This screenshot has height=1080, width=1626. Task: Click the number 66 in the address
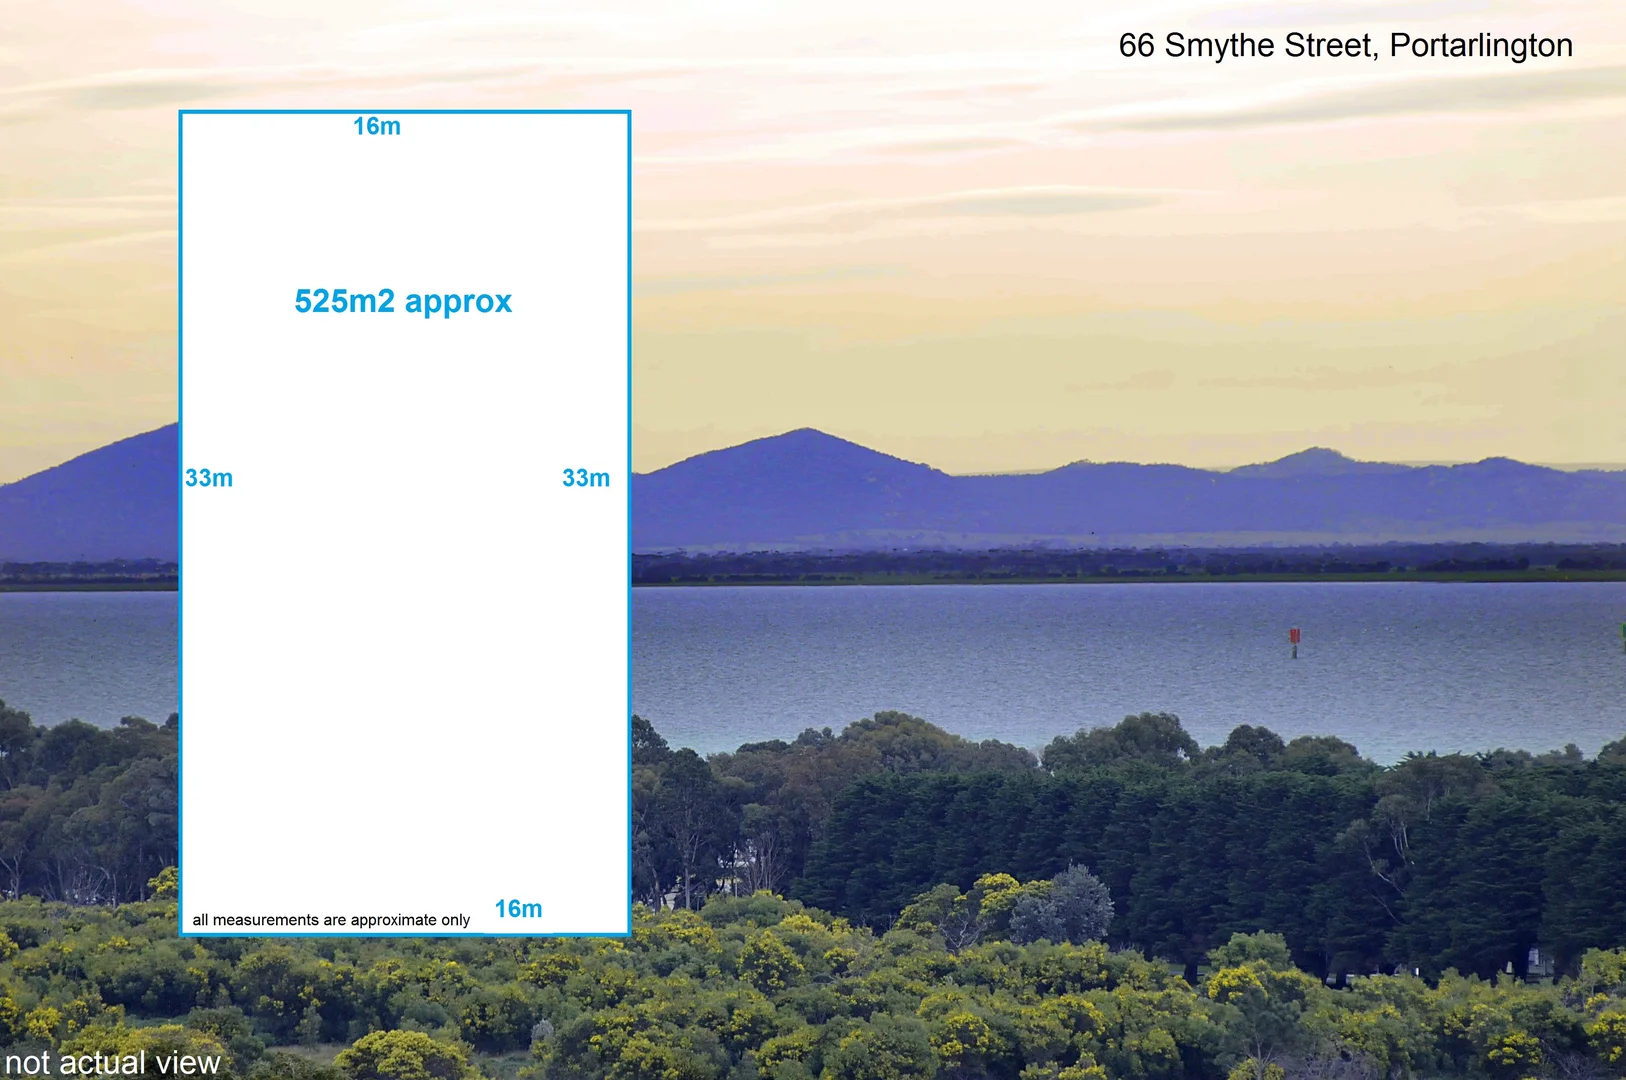tap(1136, 46)
